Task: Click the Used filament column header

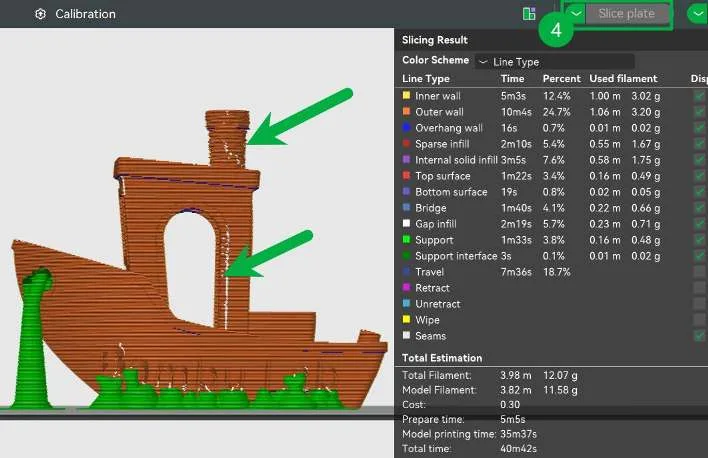Action: [623, 79]
